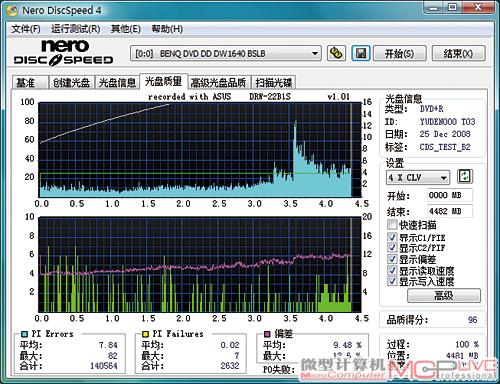The height and width of the screenshot is (384, 500).
Task: Click the refresh icon next to speed setting
Action: [x=465, y=176]
